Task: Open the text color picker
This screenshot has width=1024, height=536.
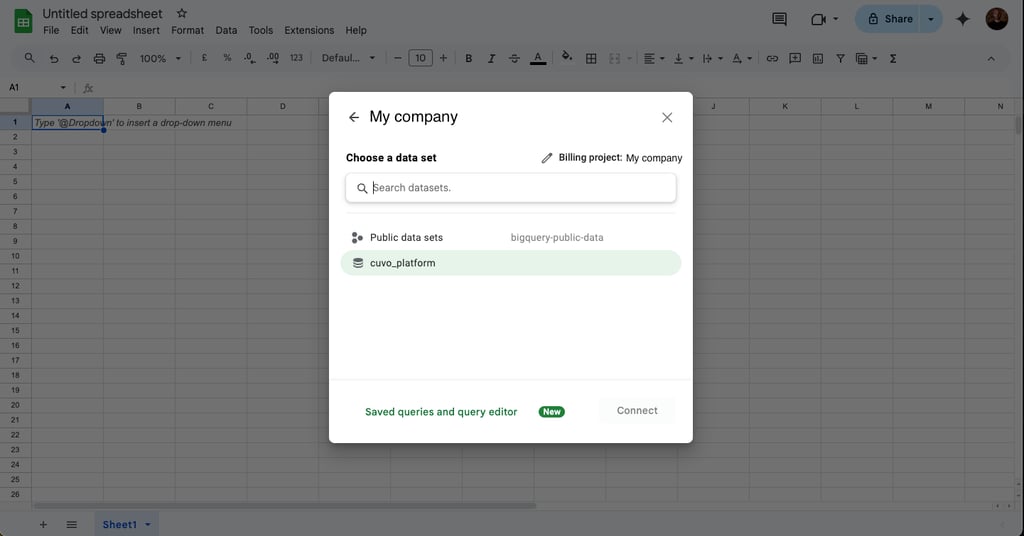Action: pyautogui.click(x=537, y=59)
